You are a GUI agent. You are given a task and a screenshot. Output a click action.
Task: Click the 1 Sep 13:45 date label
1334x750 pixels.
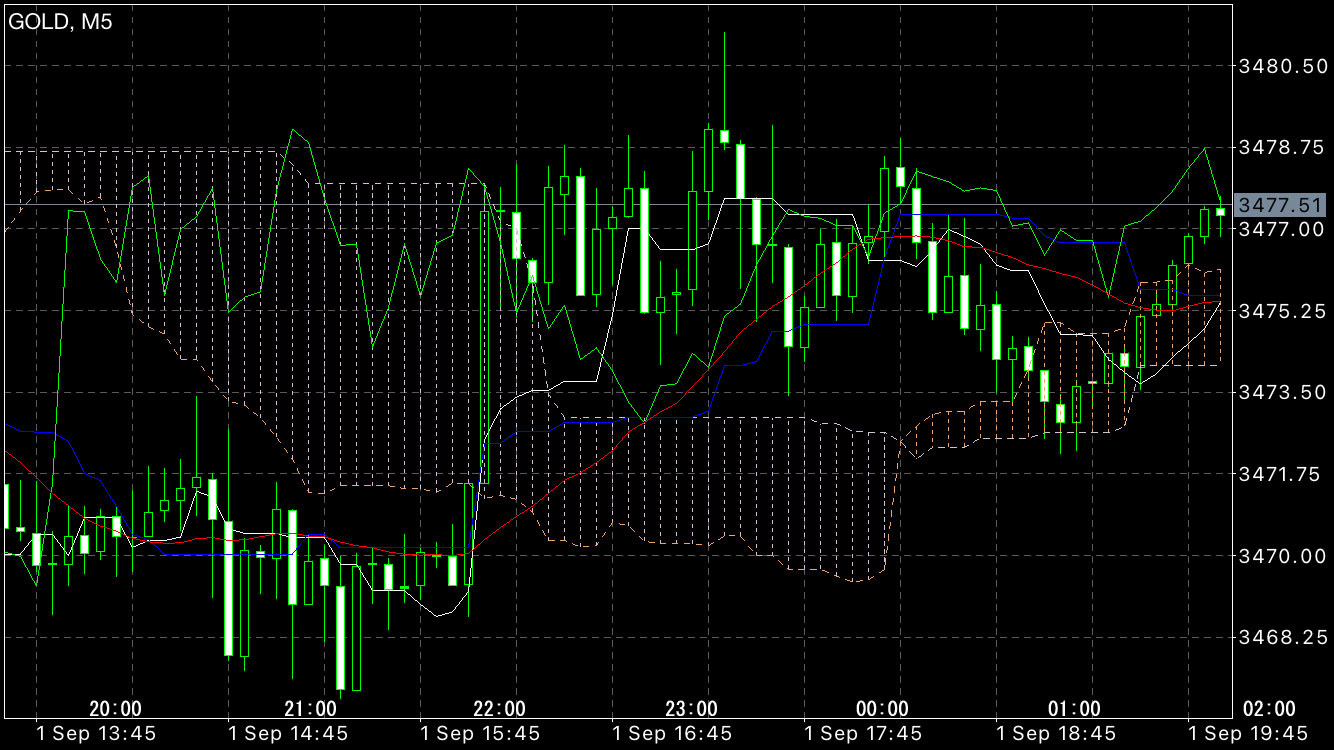click(96, 734)
